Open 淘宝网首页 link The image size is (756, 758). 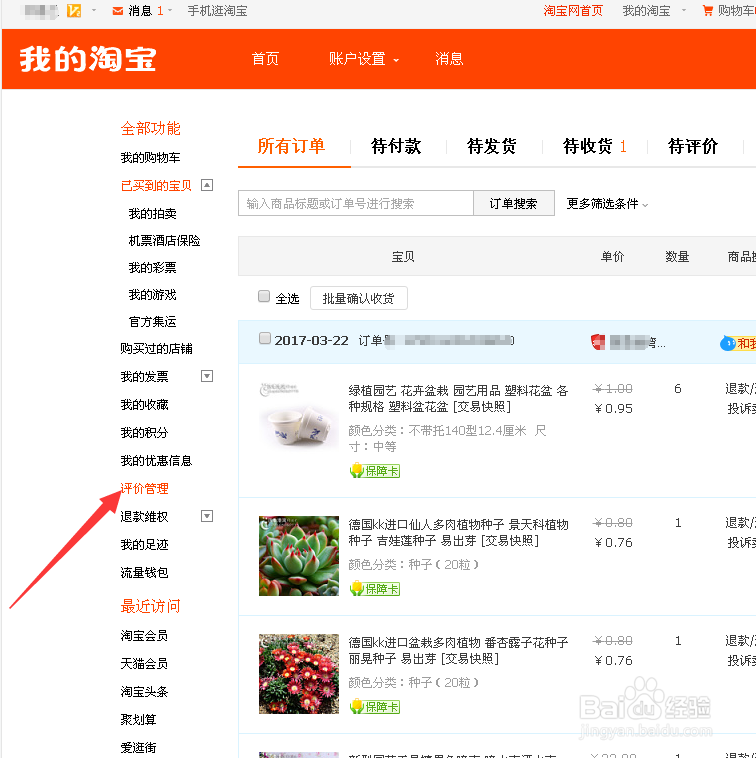click(573, 11)
